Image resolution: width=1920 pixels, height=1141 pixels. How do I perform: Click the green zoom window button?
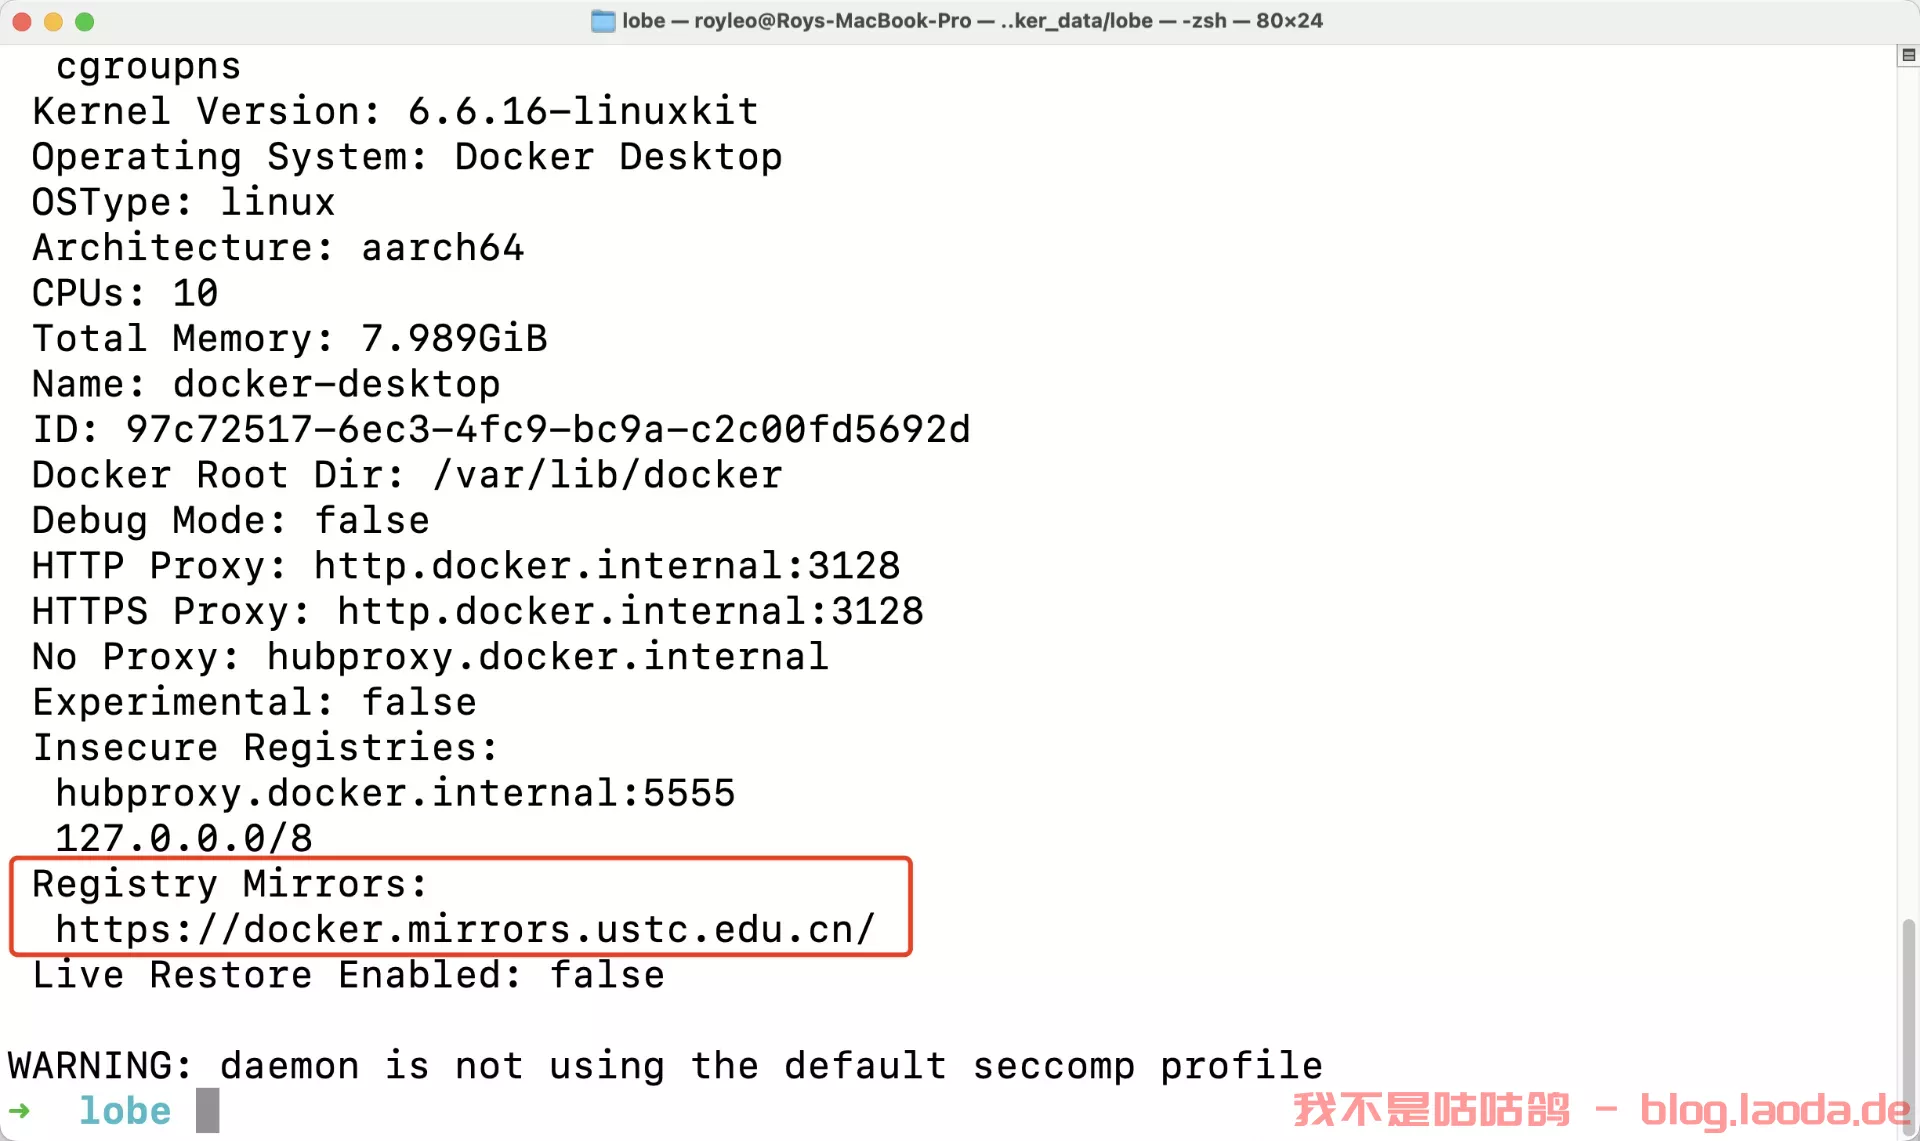point(85,21)
